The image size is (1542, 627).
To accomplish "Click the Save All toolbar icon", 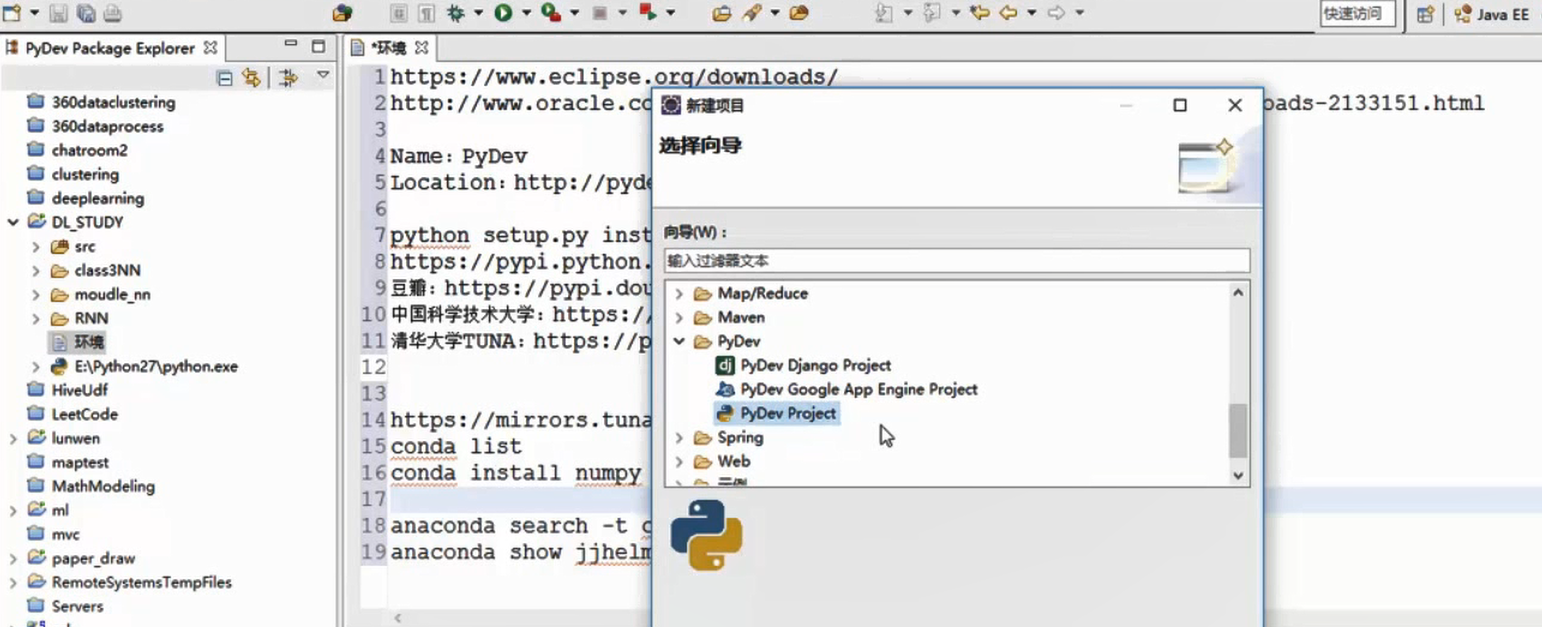I will 86,13.
